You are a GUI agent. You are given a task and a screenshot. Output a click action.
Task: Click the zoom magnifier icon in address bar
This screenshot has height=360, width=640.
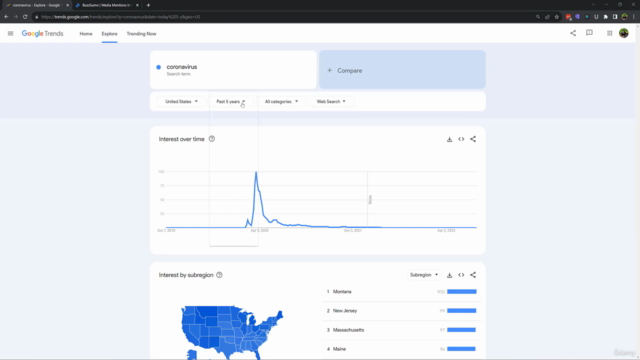pos(538,17)
